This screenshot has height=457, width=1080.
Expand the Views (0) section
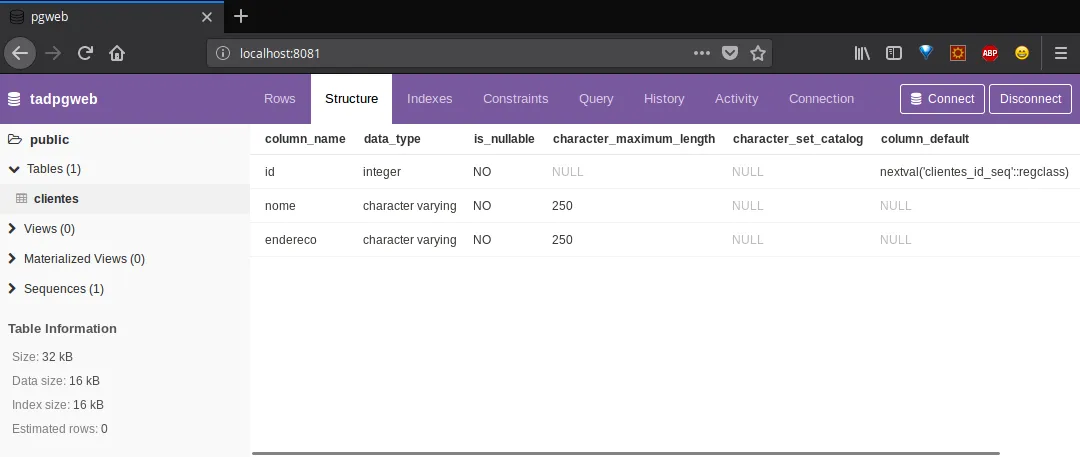(12, 229)
